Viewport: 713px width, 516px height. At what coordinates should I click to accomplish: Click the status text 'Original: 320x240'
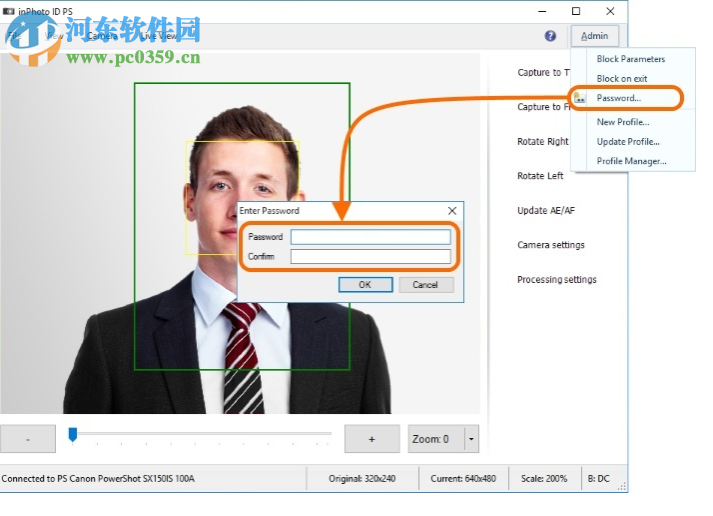click(362, 479)
